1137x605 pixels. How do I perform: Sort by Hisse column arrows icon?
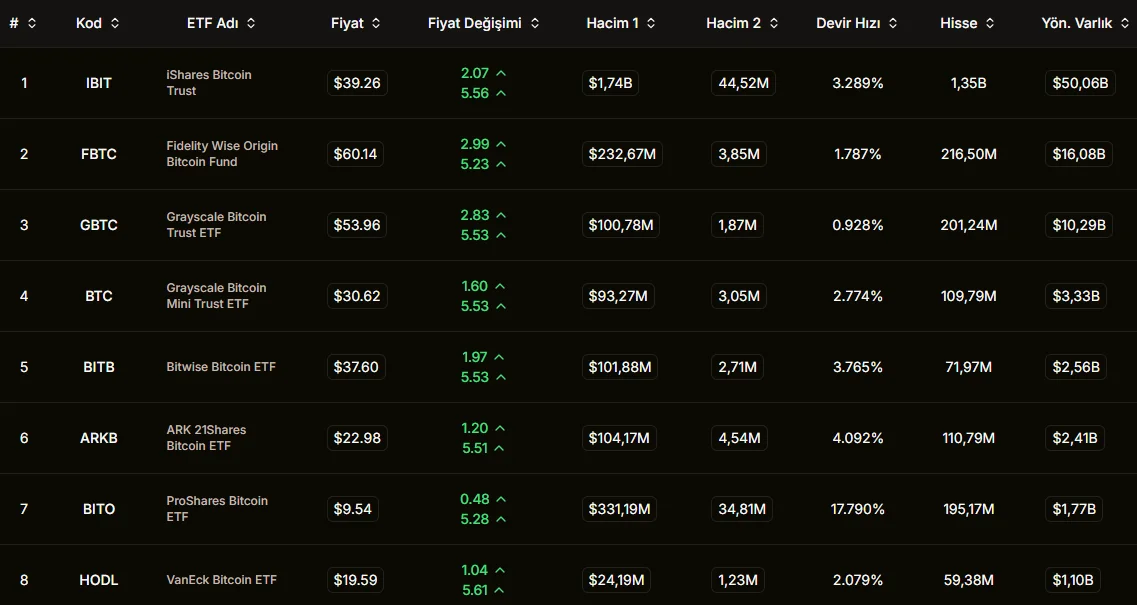coord(990,23)
